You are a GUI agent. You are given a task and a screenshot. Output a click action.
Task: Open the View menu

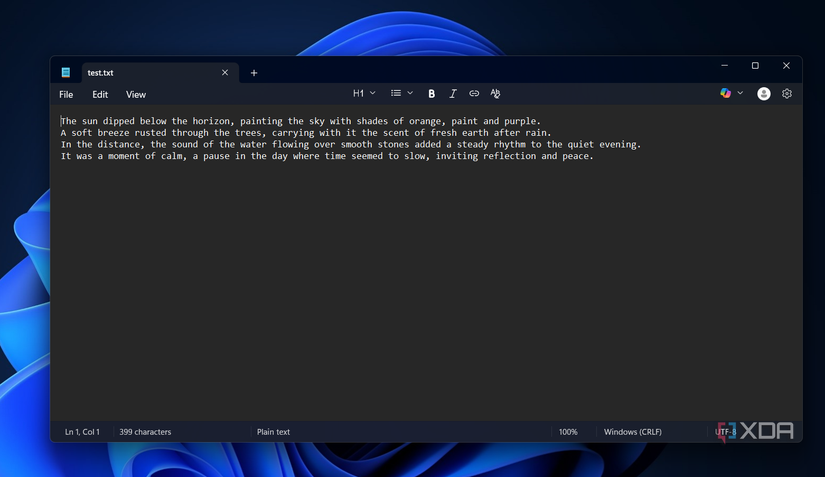[x=136, y=95]
